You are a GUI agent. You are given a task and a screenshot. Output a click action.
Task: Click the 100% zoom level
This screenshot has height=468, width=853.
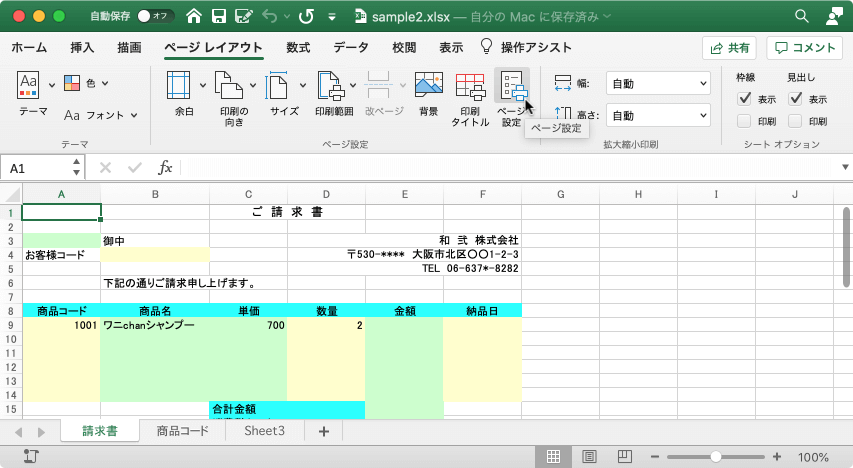click(x=813, y=457)
